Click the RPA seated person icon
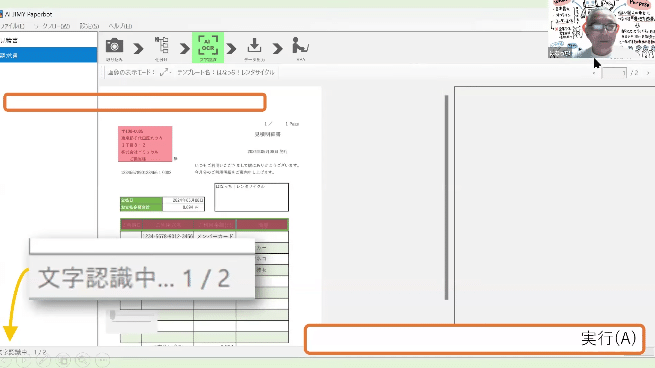655x368 pixels. (x=300, y=45)
